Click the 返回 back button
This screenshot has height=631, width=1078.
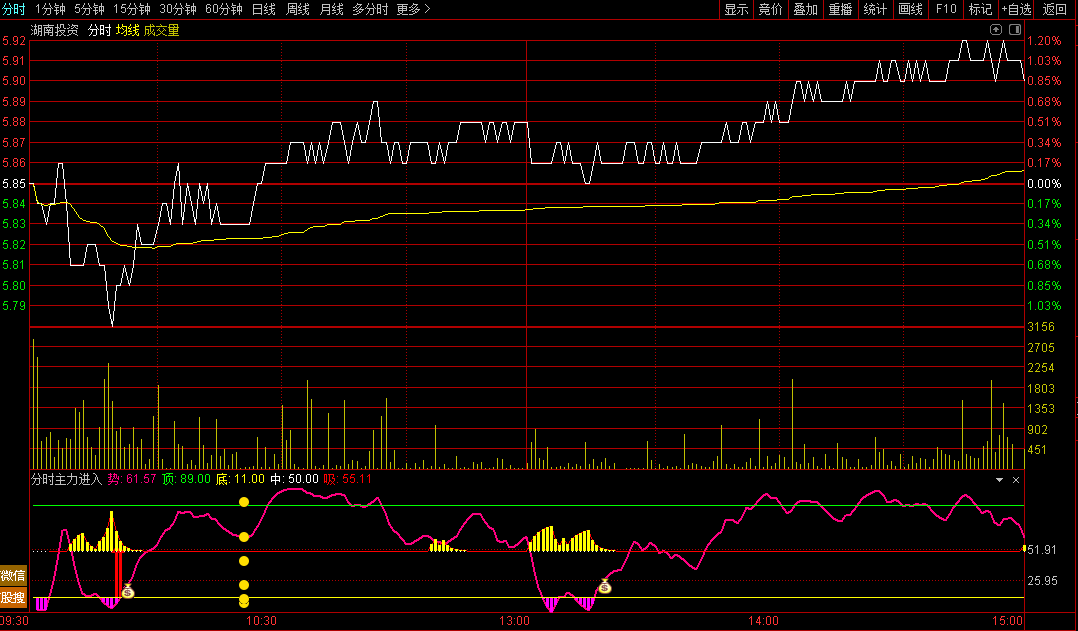[x=1054, y=9]
